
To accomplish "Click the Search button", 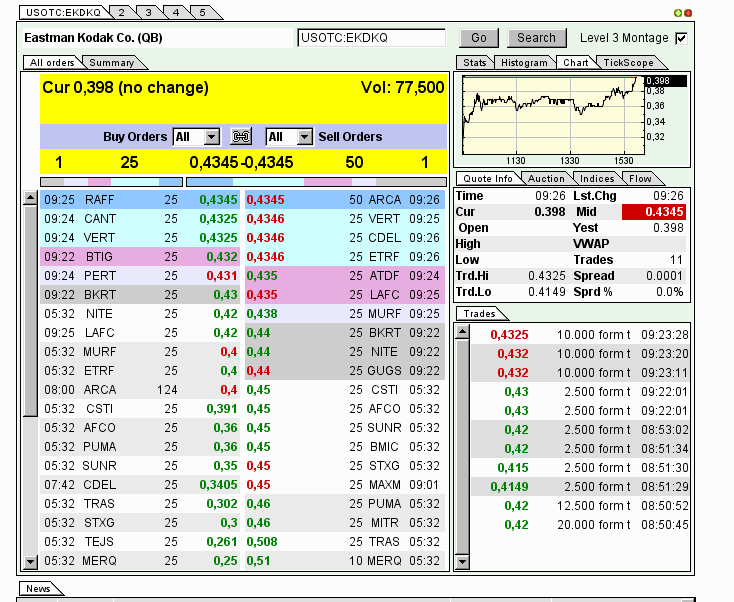I will 536,38.
